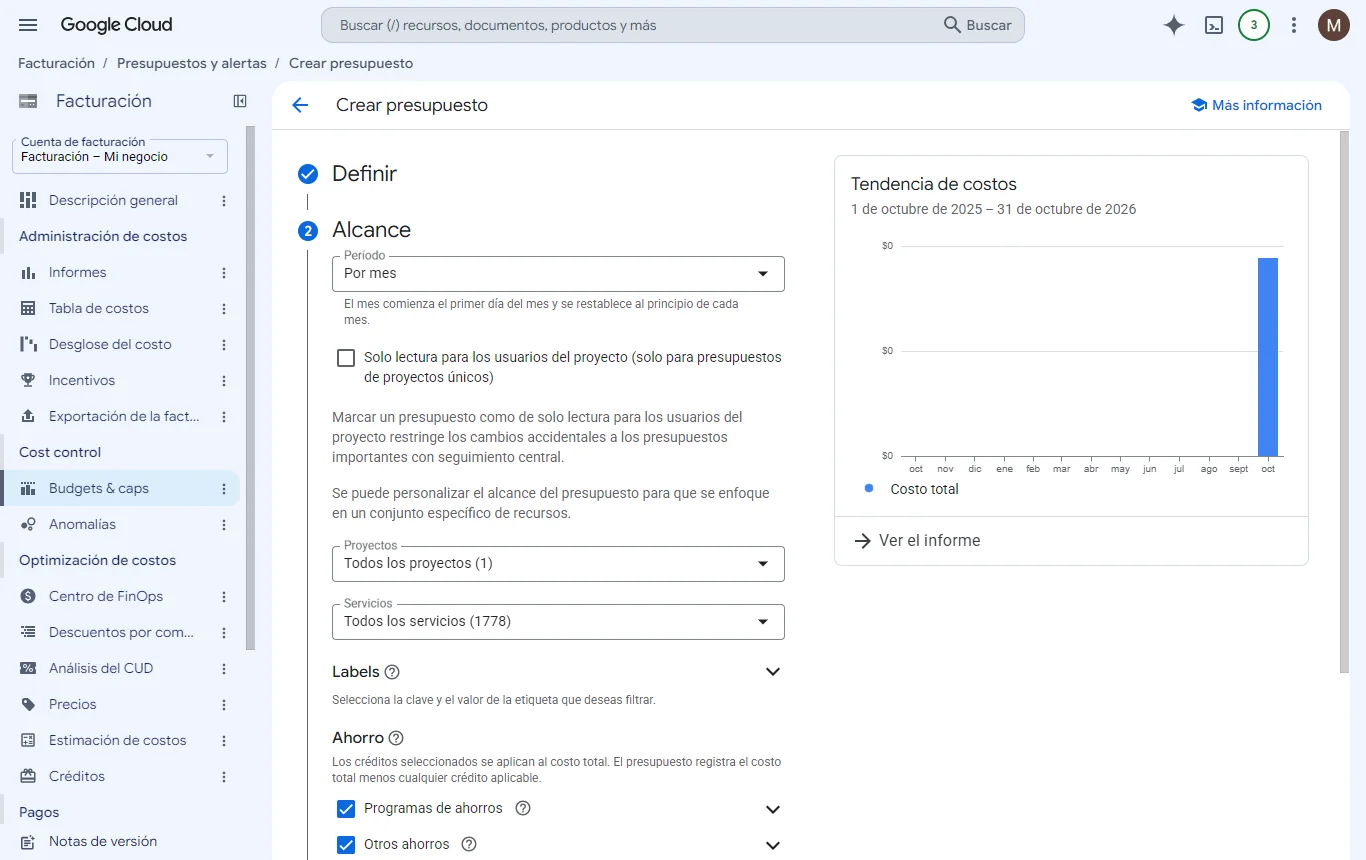This screenshot has height=860, width=1366.
Task: Click Presupuestos y alertas breadcrumb
Action: click(x=192, y=63)
